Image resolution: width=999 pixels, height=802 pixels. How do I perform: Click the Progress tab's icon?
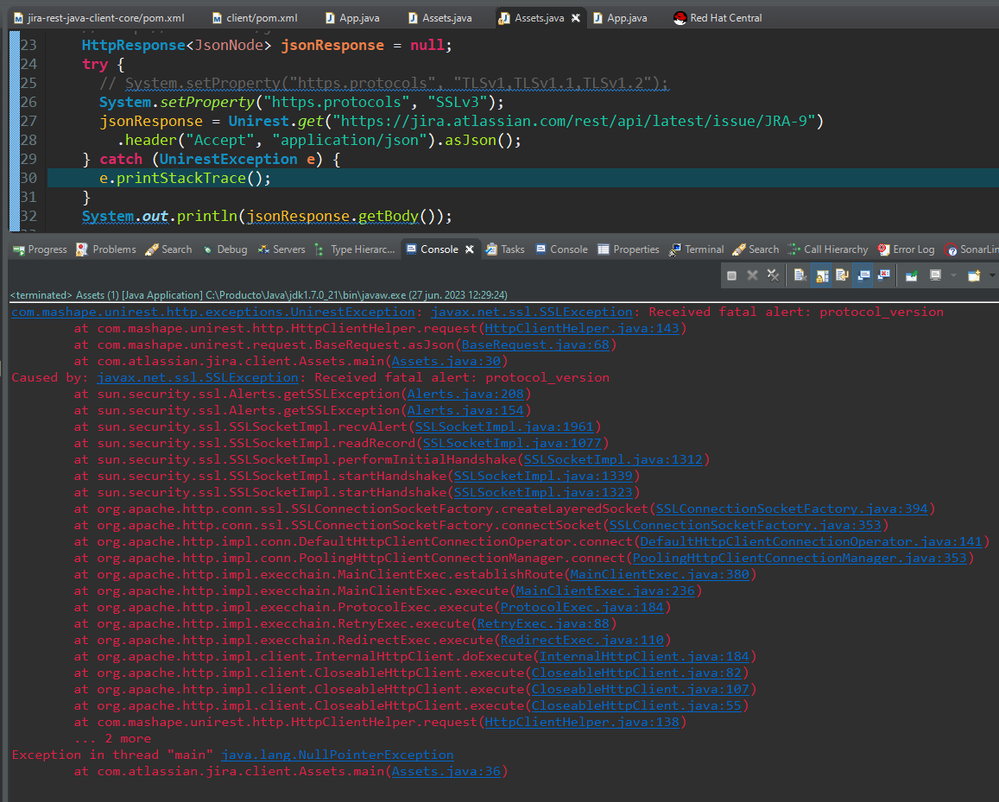pos(18,250)
